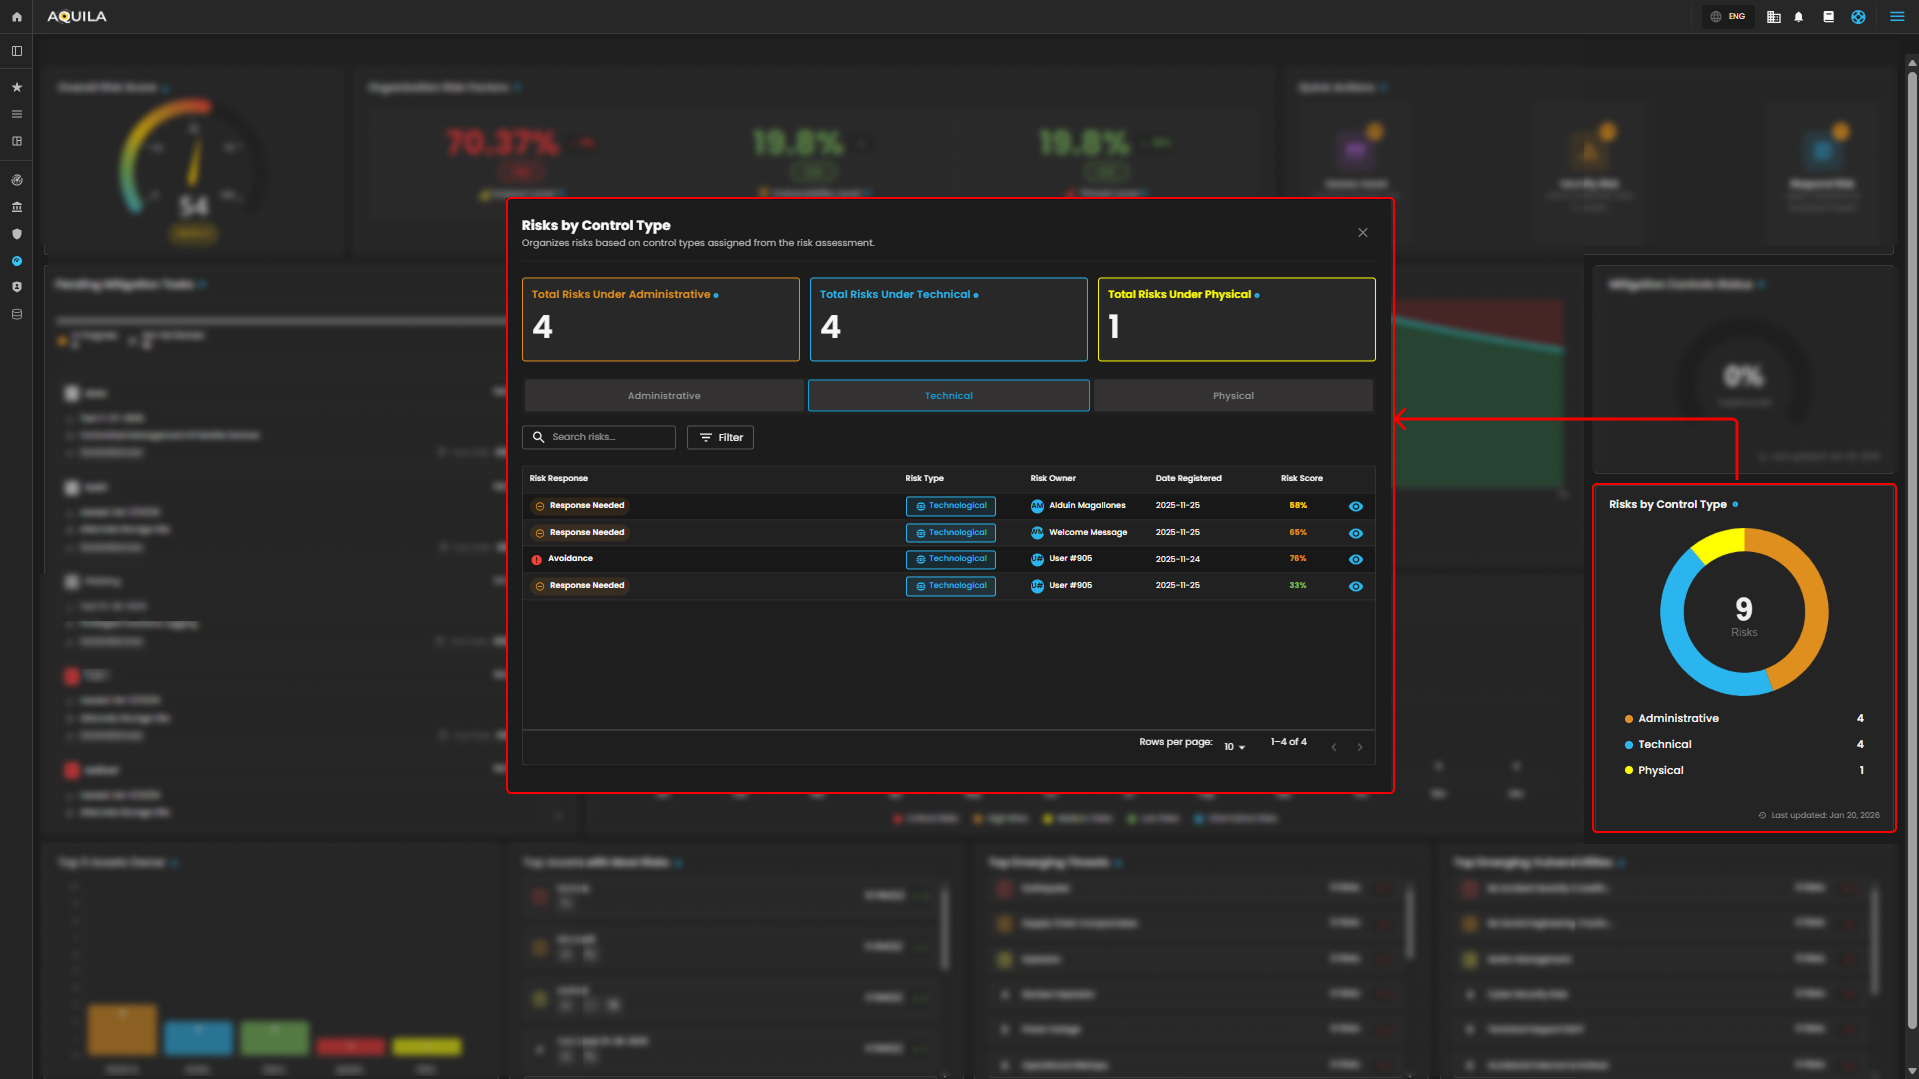Viewport: 1919px width, 1079px height.
Task: Expand the rows per page dropdown
Action: [1234, 747]
